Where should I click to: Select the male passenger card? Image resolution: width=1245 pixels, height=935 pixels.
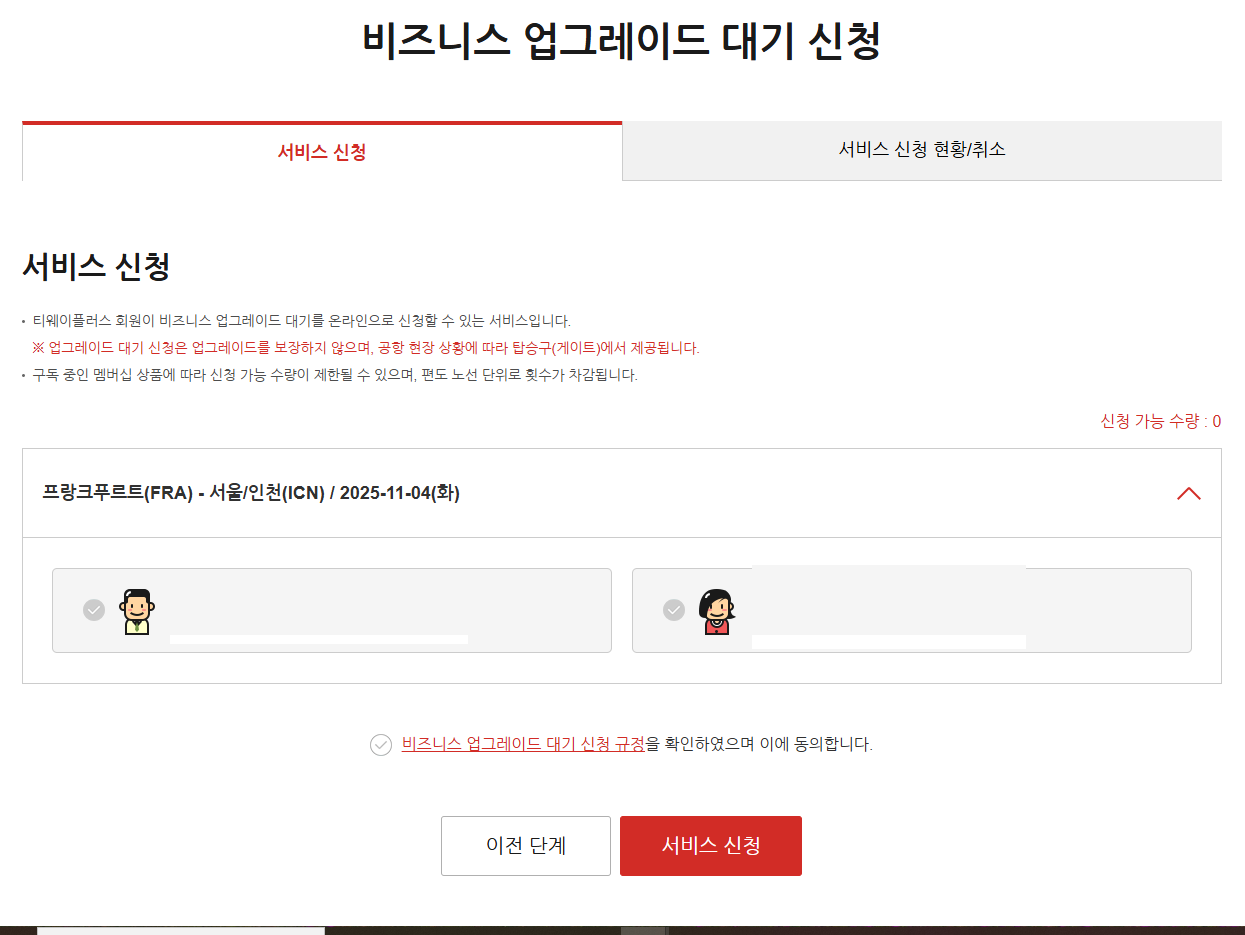(332, 611)
